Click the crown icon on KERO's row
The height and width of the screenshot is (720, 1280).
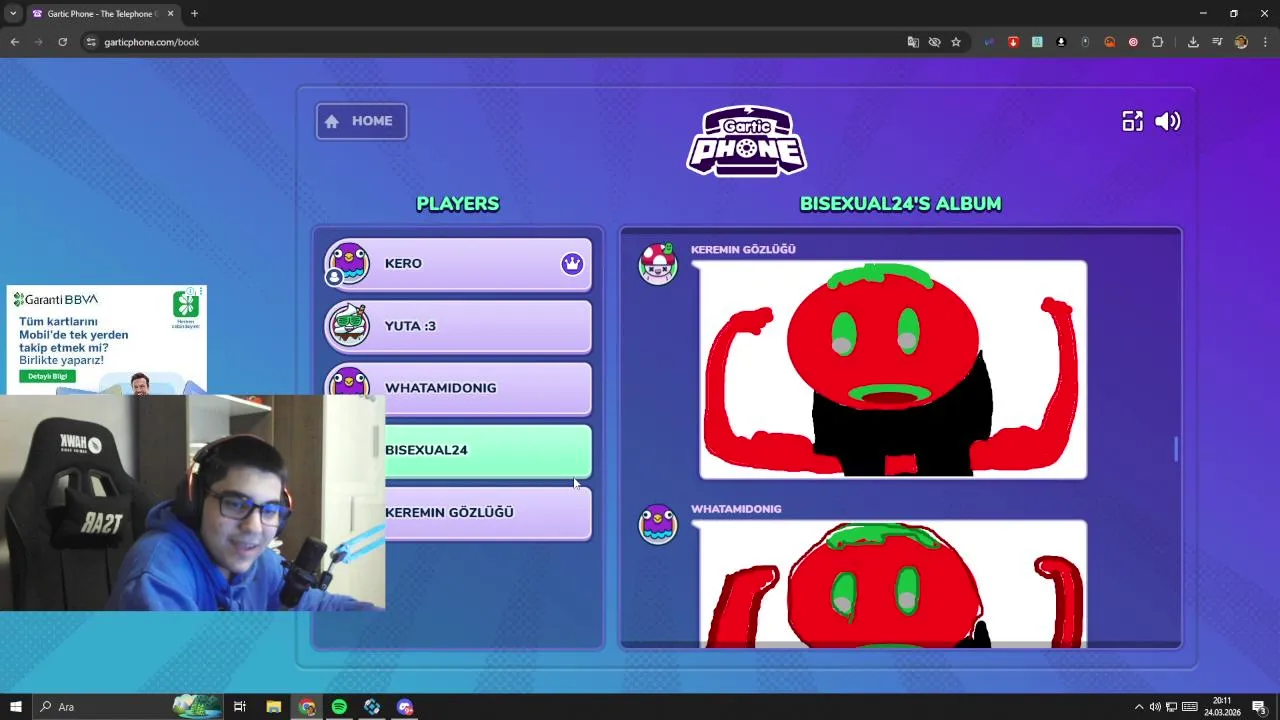tap(572, 264)
